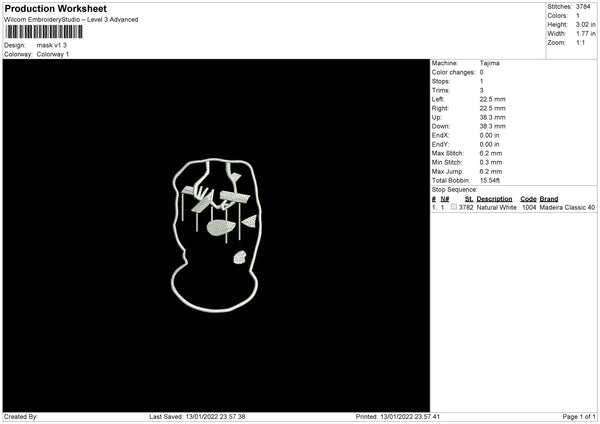Click the Stops value 1
The width and height of the screenshot is (600, 424).
(x=481, y=81)
